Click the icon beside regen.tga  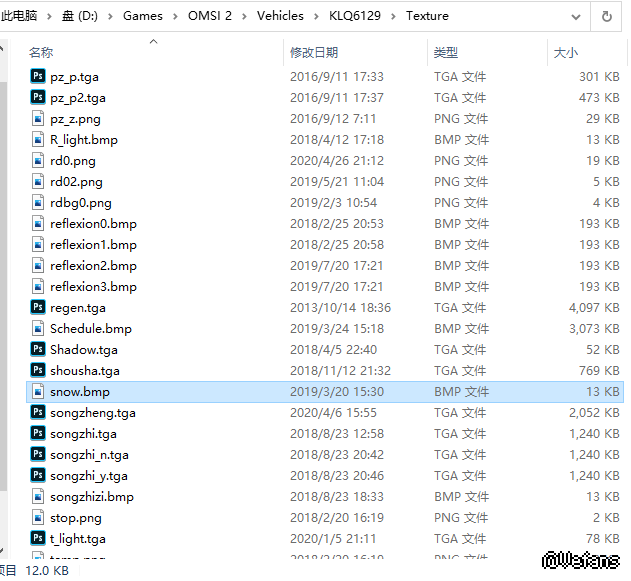coord(38,307)
